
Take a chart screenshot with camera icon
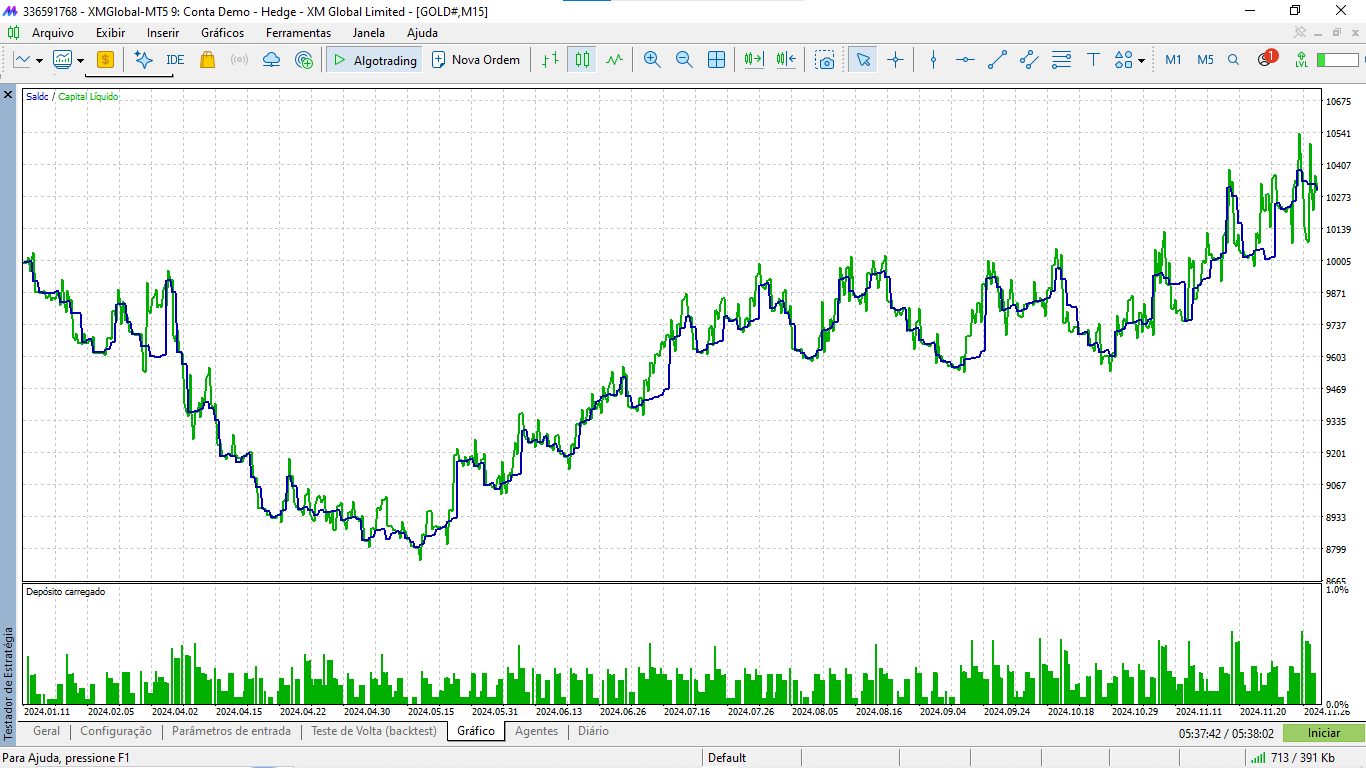click(x=825, y=60)
